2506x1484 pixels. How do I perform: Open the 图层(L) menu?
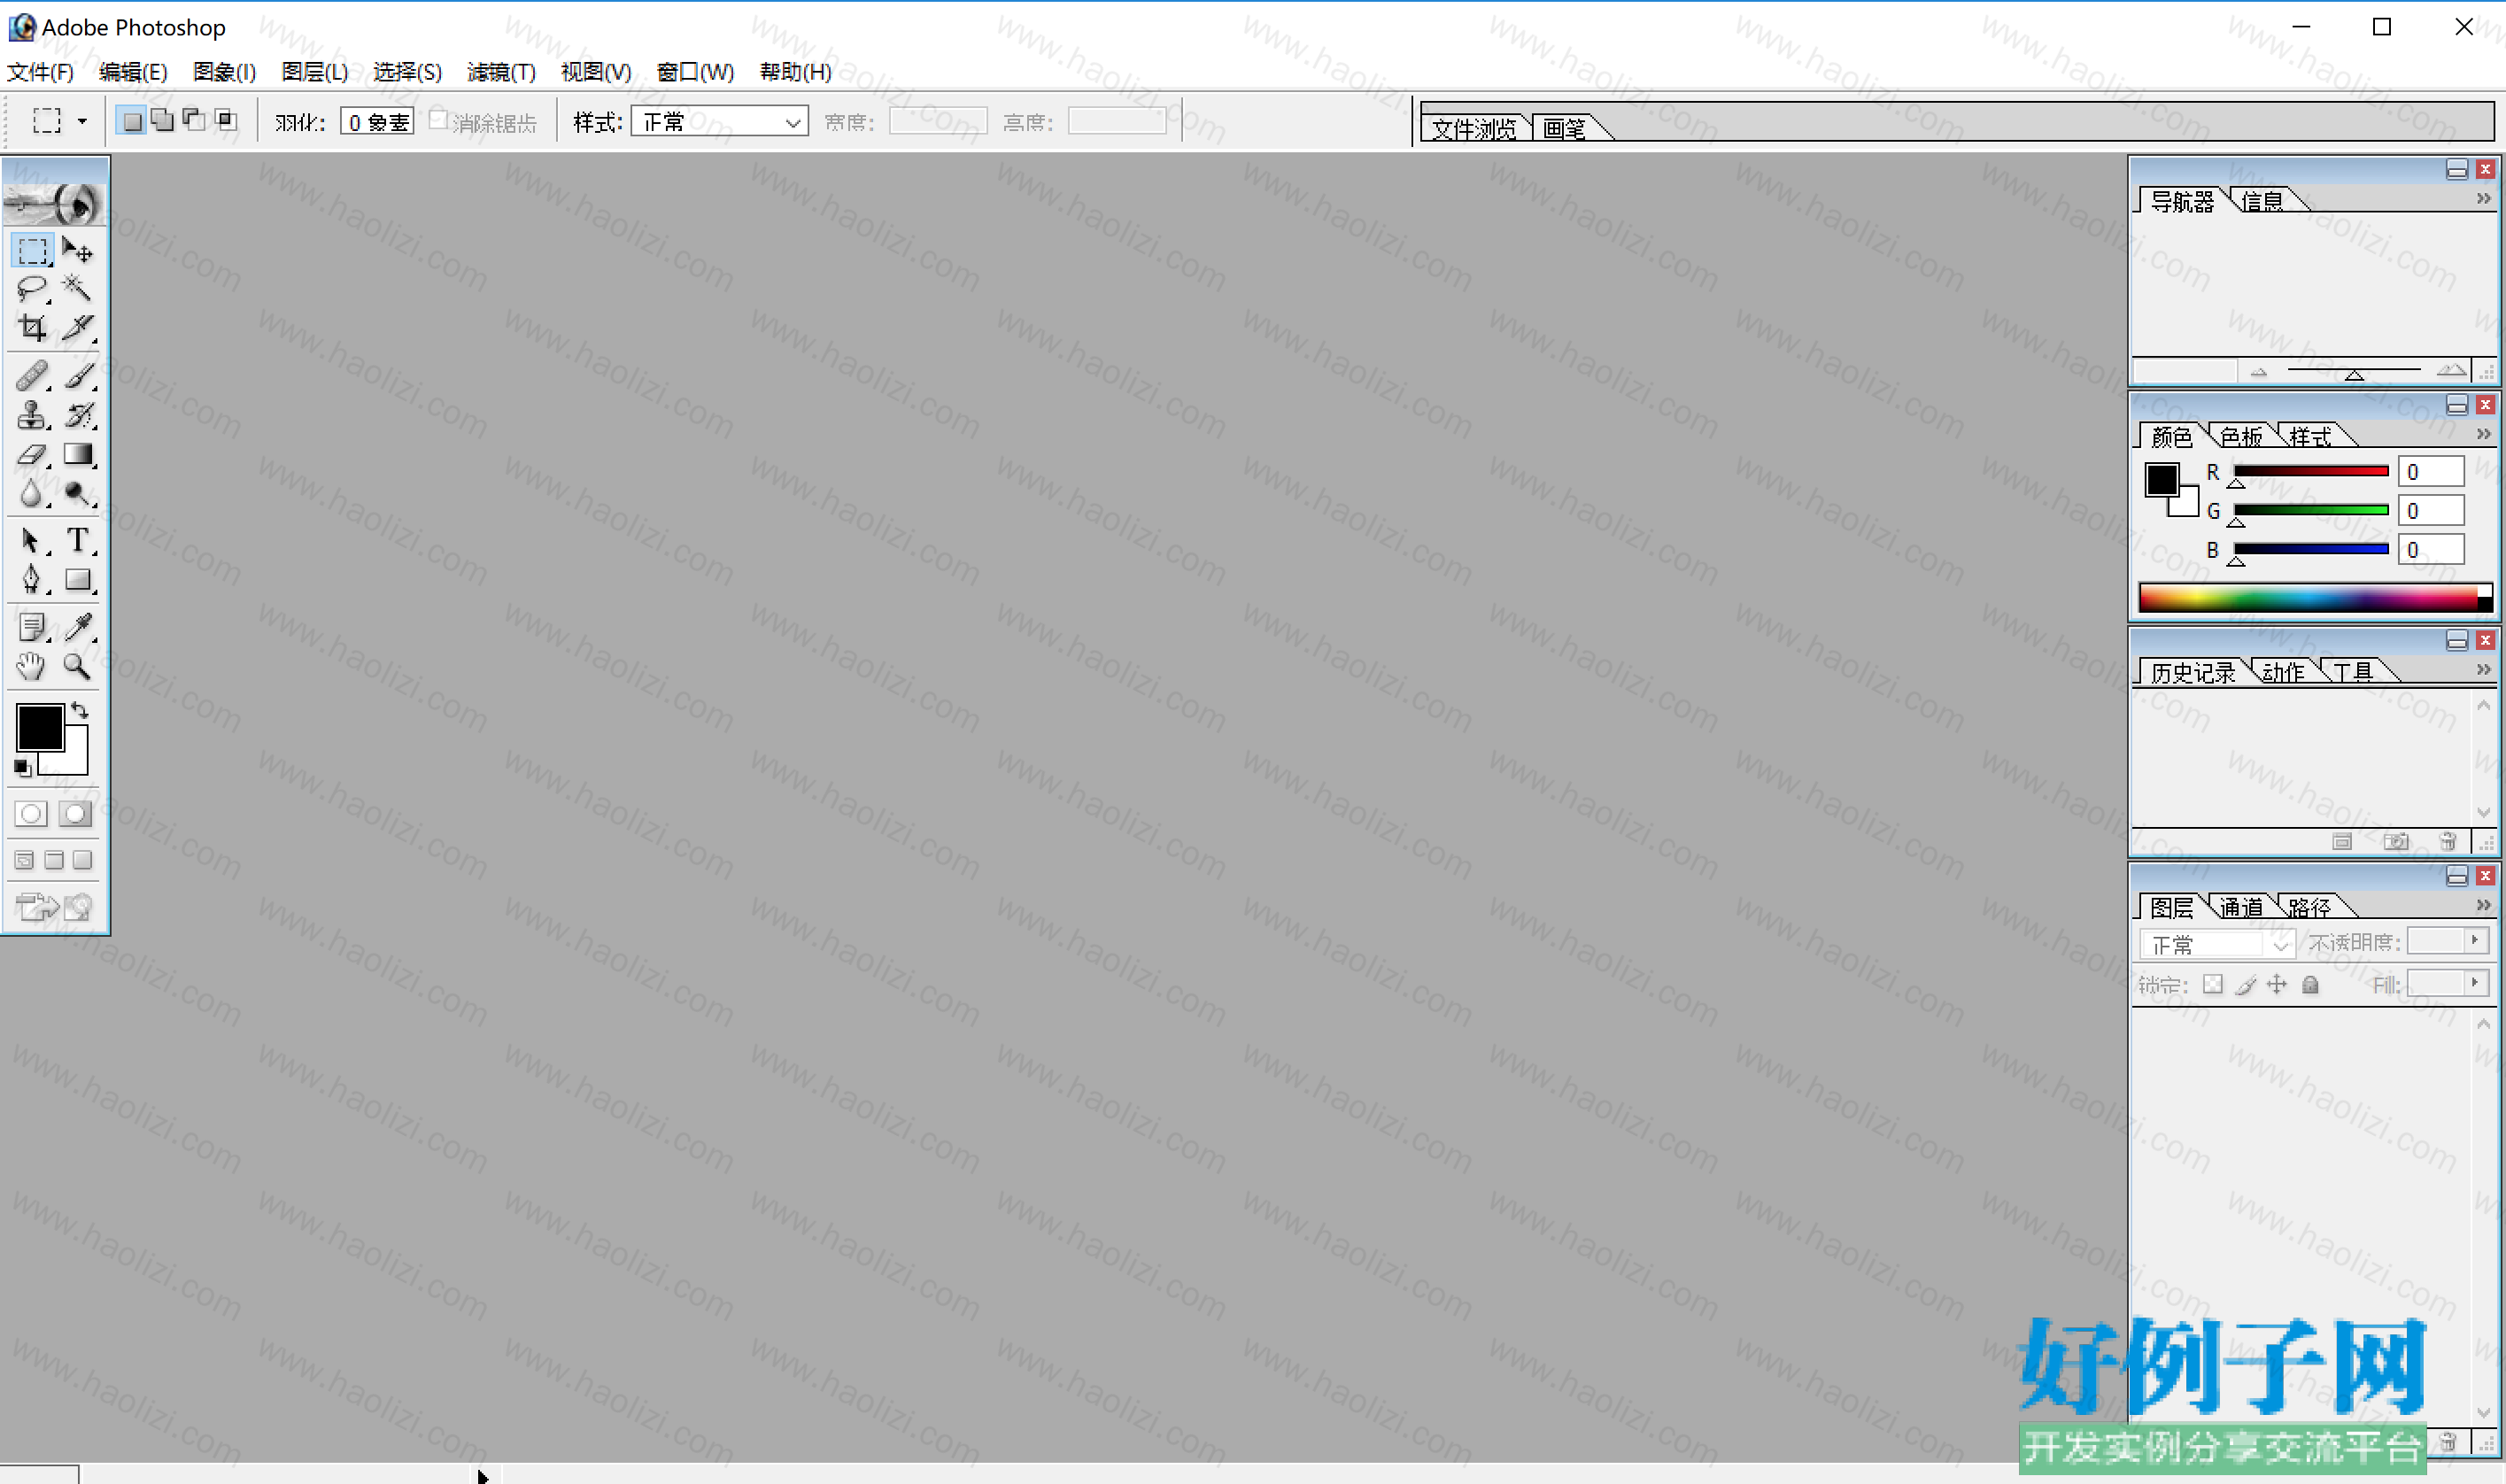315,72
